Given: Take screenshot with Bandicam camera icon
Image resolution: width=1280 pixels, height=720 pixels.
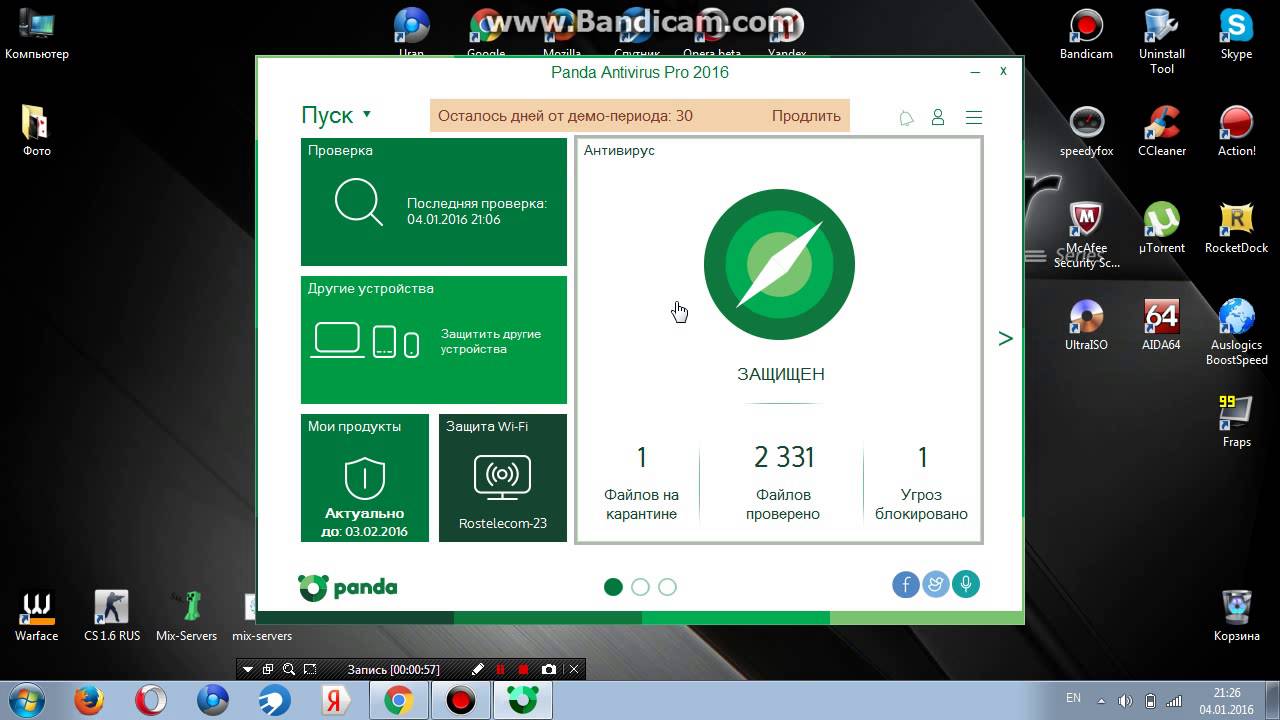Looking at the screenshot, I should click(x=548, y=669).
